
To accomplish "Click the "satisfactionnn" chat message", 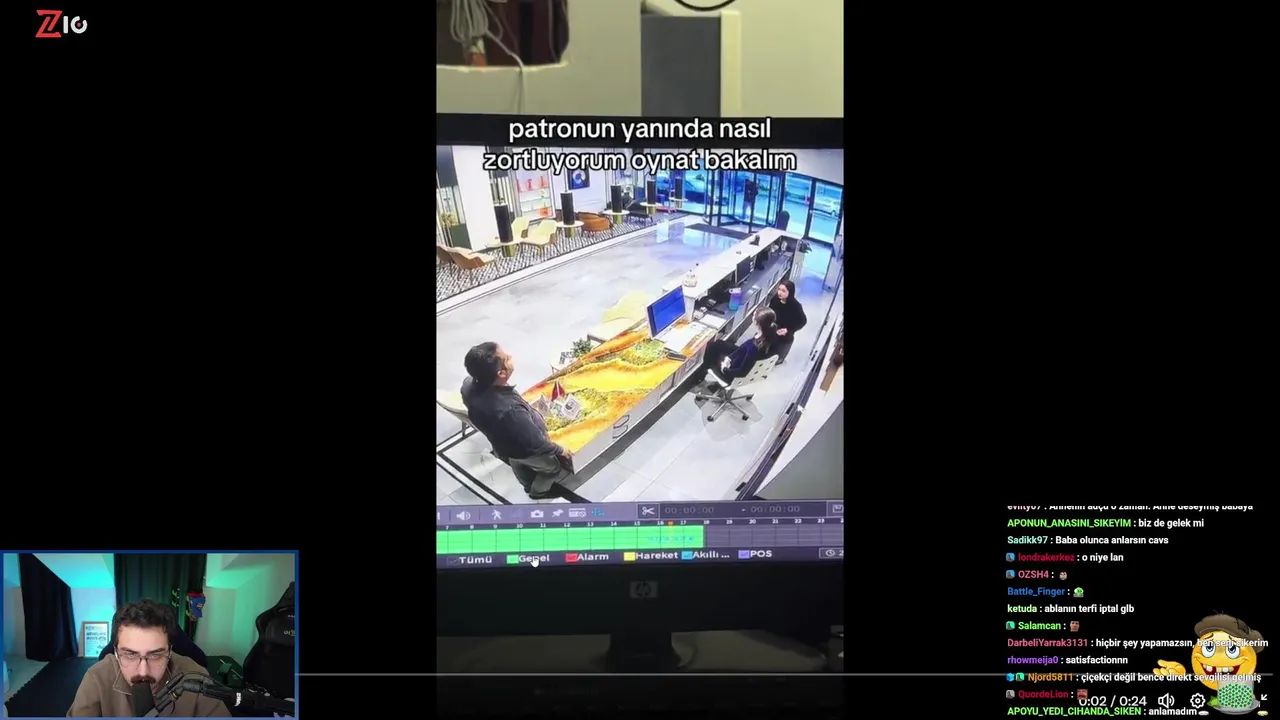I will coord(1096,660).
